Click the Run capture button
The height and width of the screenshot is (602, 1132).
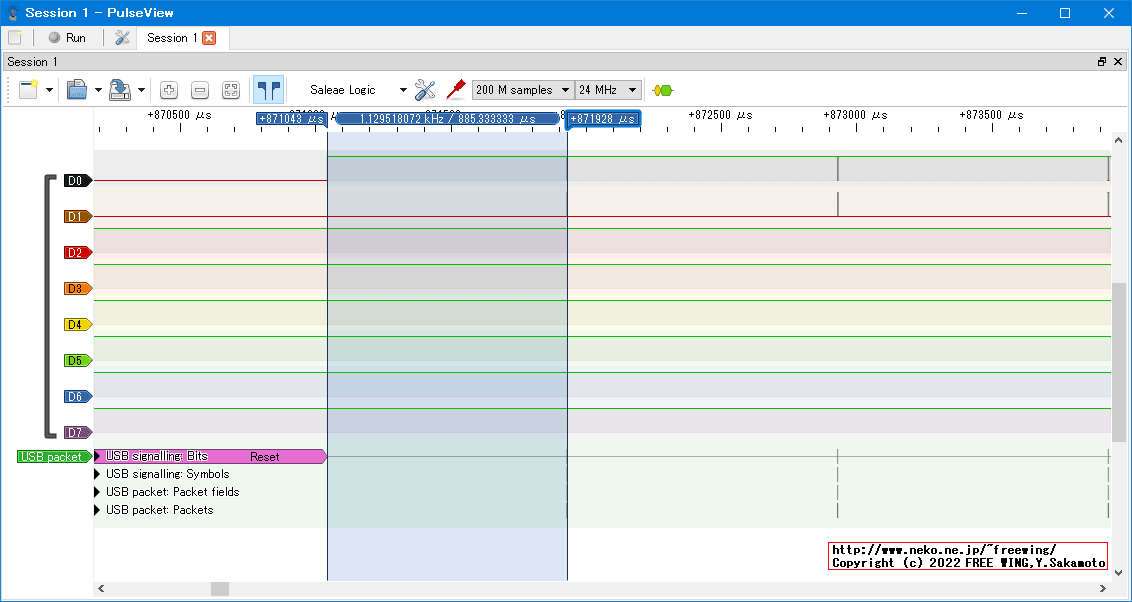[x=67, y=38]
